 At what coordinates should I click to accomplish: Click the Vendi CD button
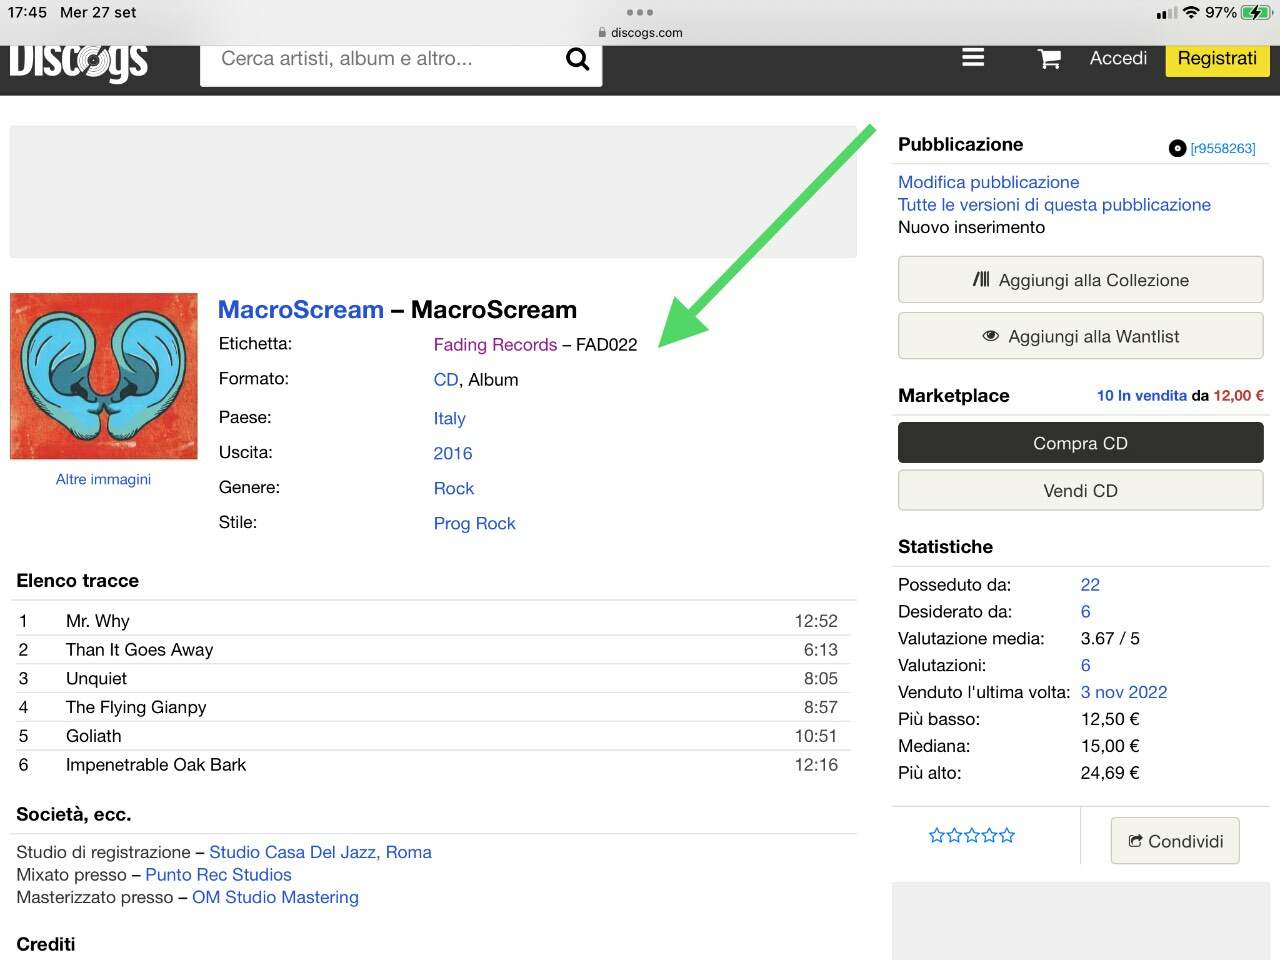tap(1080, 491)
